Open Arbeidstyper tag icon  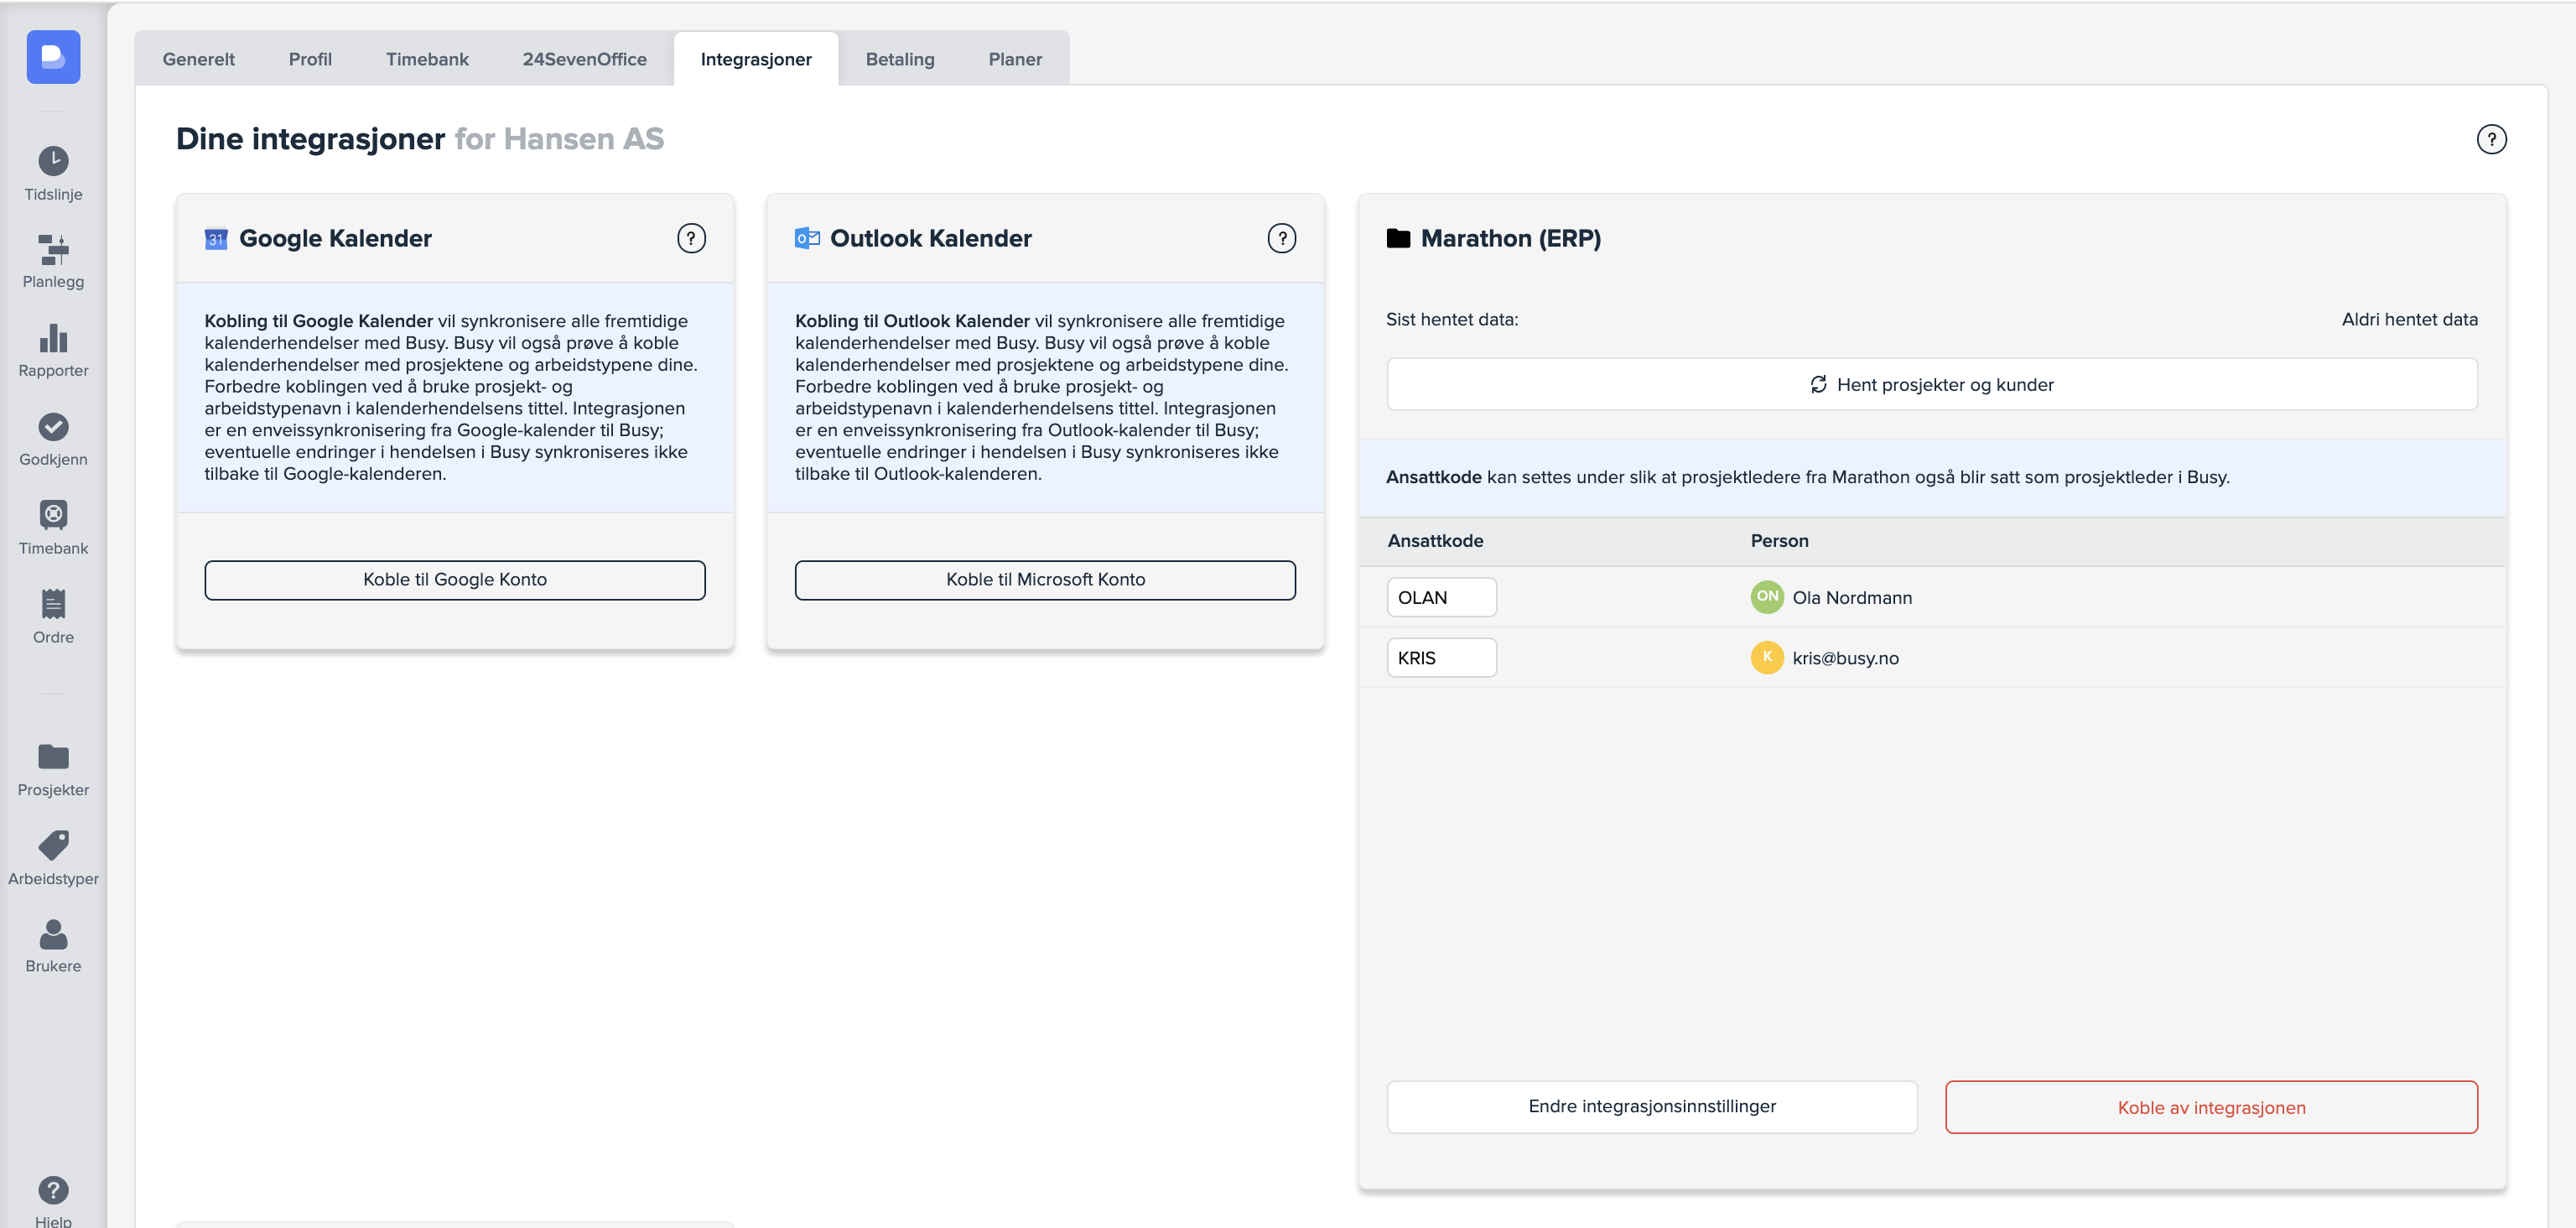coord(53,846)
